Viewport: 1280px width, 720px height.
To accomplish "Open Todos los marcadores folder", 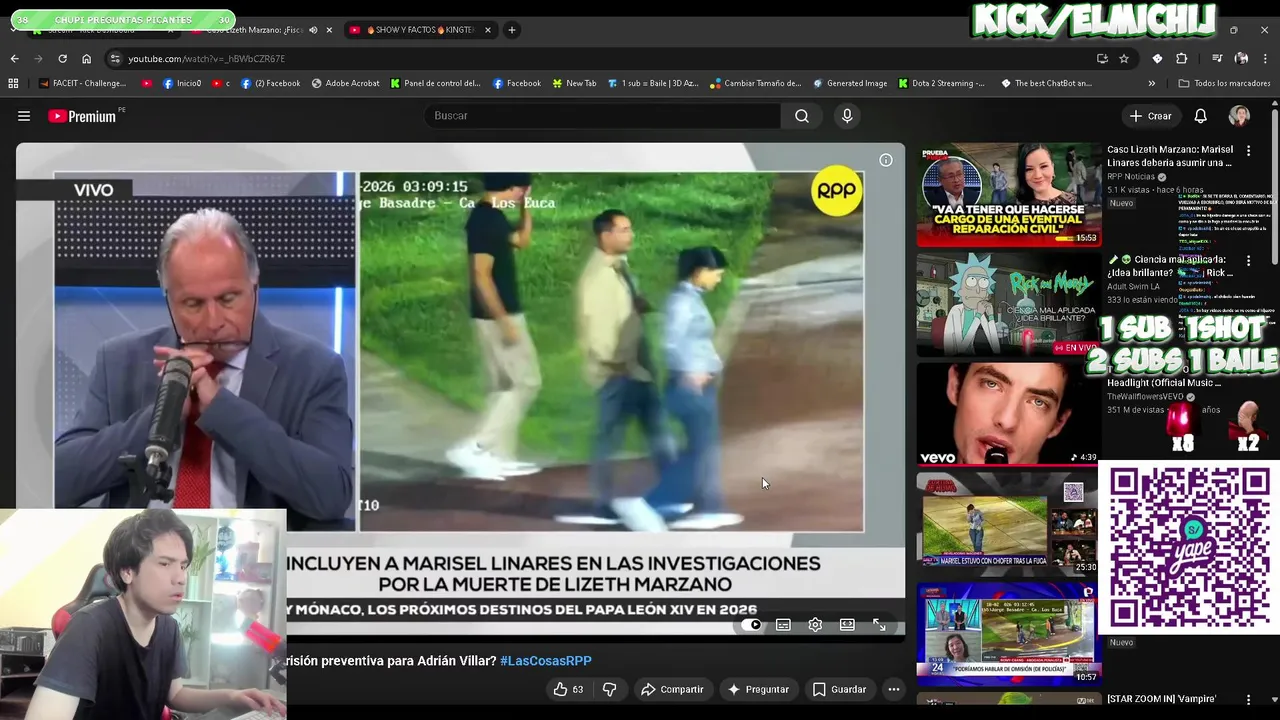I will [1224, 83].
